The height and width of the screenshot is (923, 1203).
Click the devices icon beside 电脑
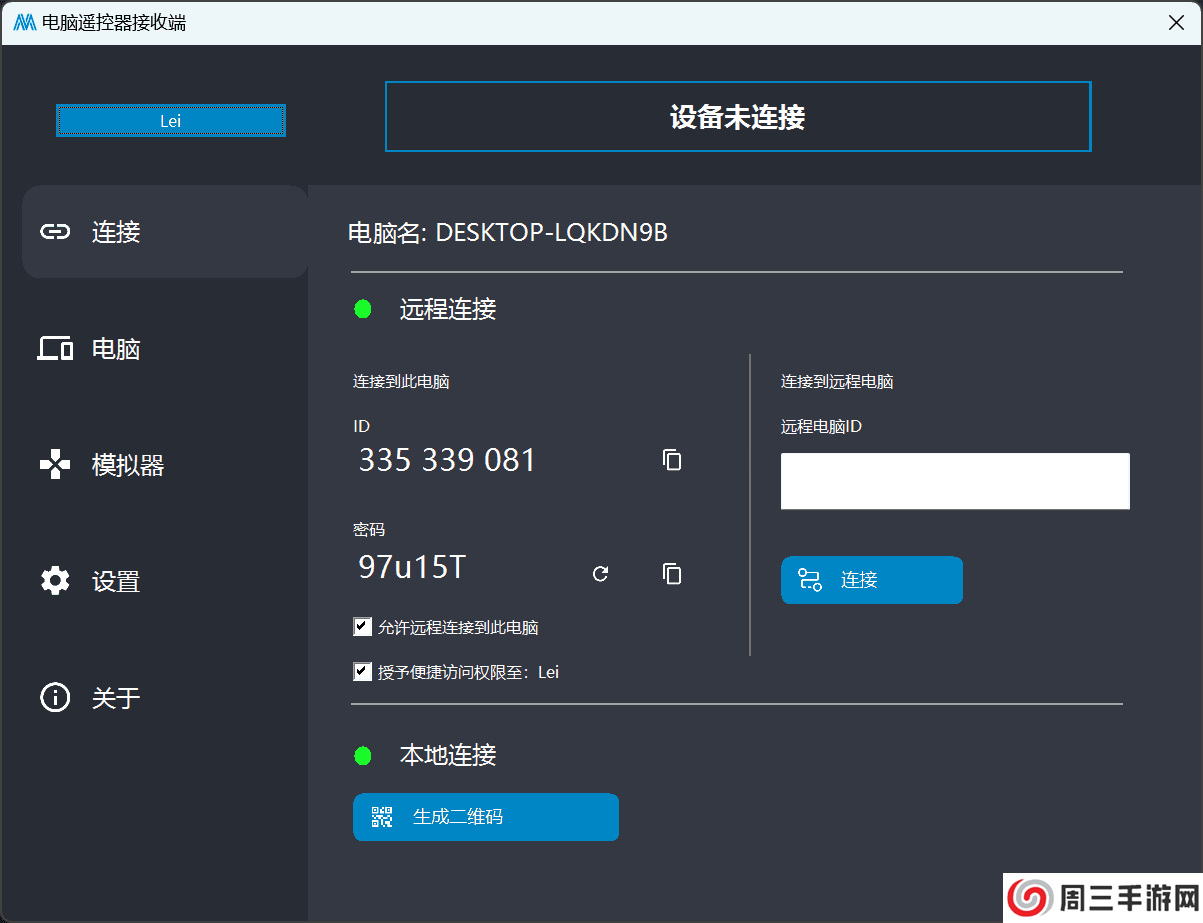click(x=55, y=349)
